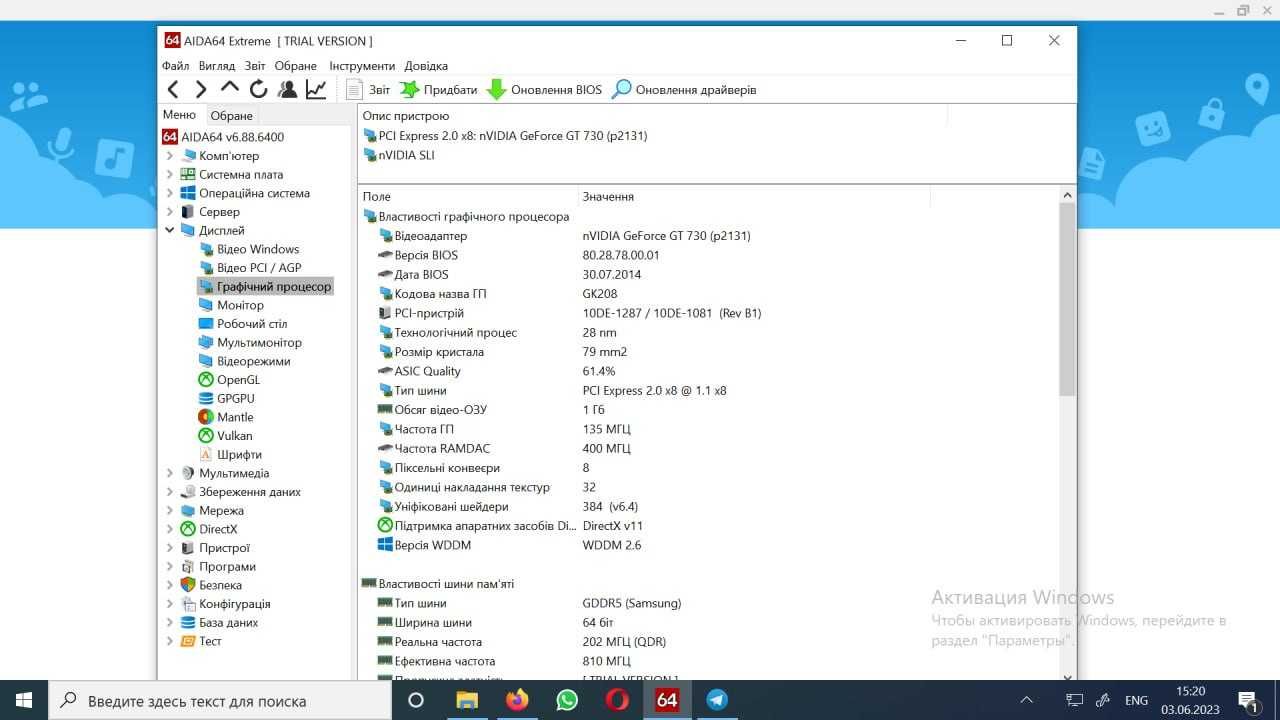This screenshot has height=720, width=1280.
Task: Select the Кодова назва ГП row
Action: pyautogui.click(x=709, y=294)
